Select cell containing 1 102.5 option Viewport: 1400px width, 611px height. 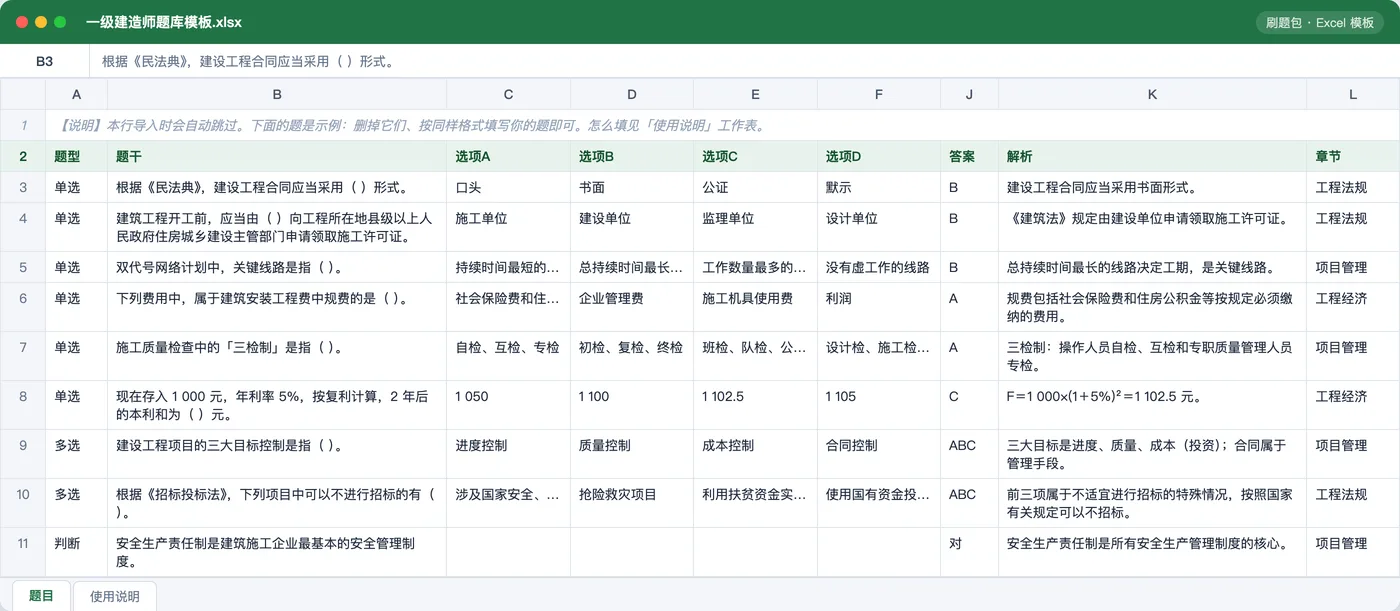point(755,404)
